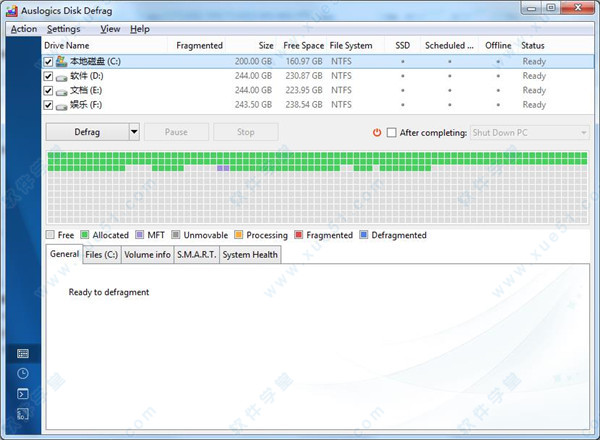Click the drive icon for 文档 (E:)
This screenshot has width=600, height=440.
coord(61,92)
